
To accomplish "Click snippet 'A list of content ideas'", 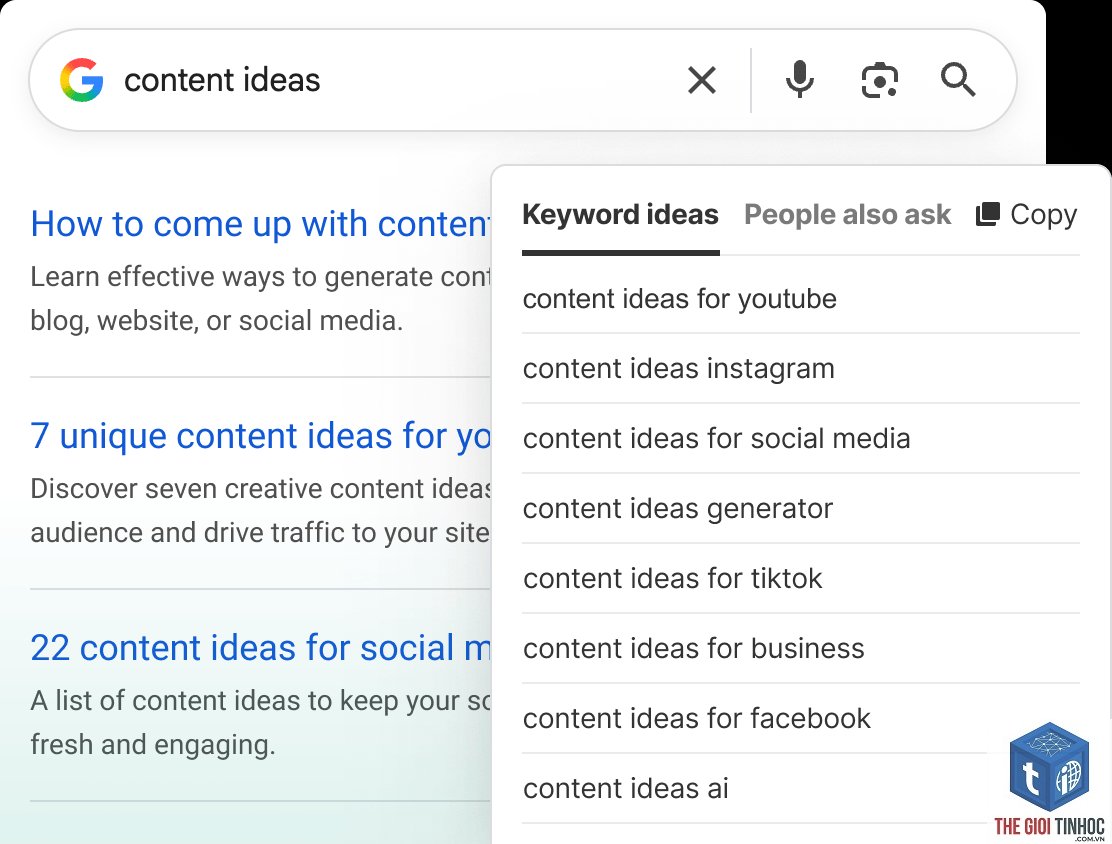I will pyautogui.click(x=260, y=723).
